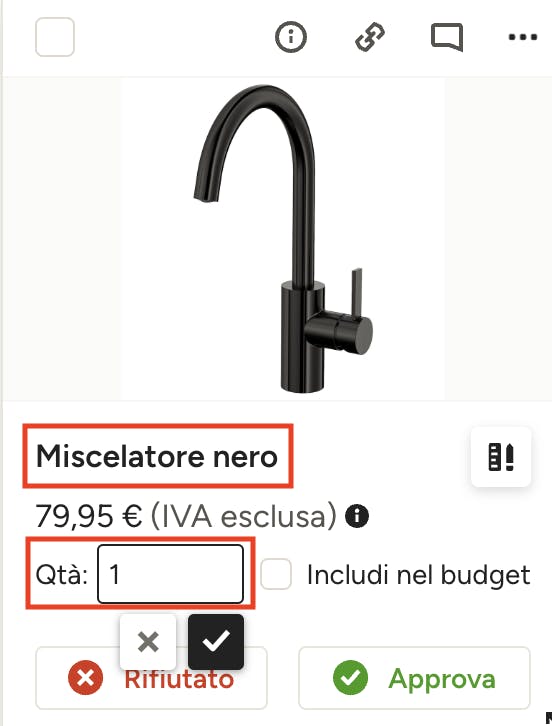Open the black faucet product image
This screenshot has width=552, height=726.
pyautogui.click(x=283, y=239)
